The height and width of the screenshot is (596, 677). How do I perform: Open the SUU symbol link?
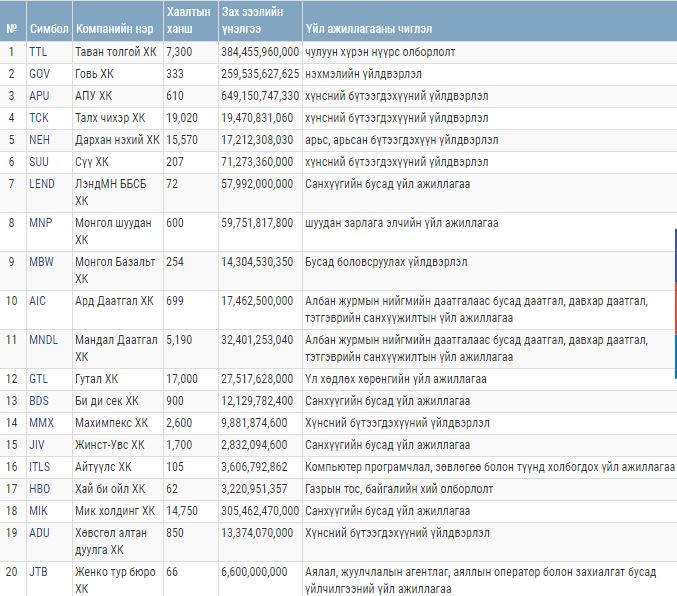pyautogui.click(x=39, y=162)
